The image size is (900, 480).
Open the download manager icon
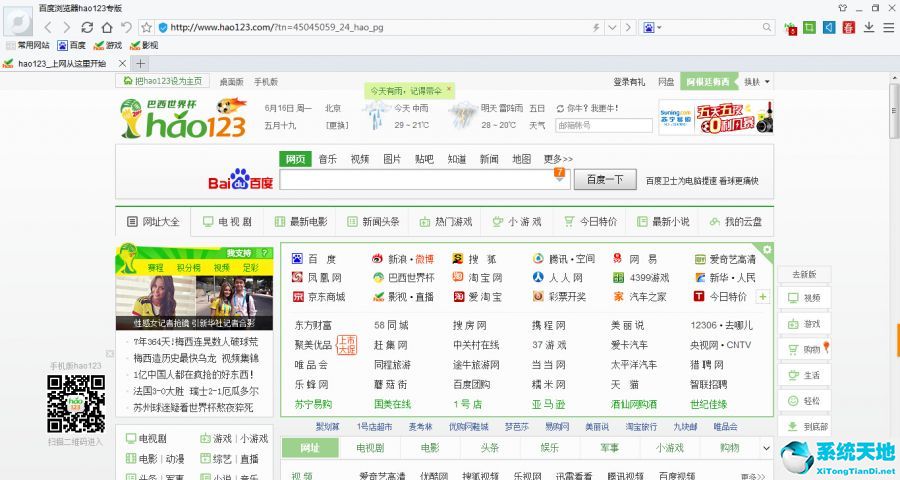869,27
